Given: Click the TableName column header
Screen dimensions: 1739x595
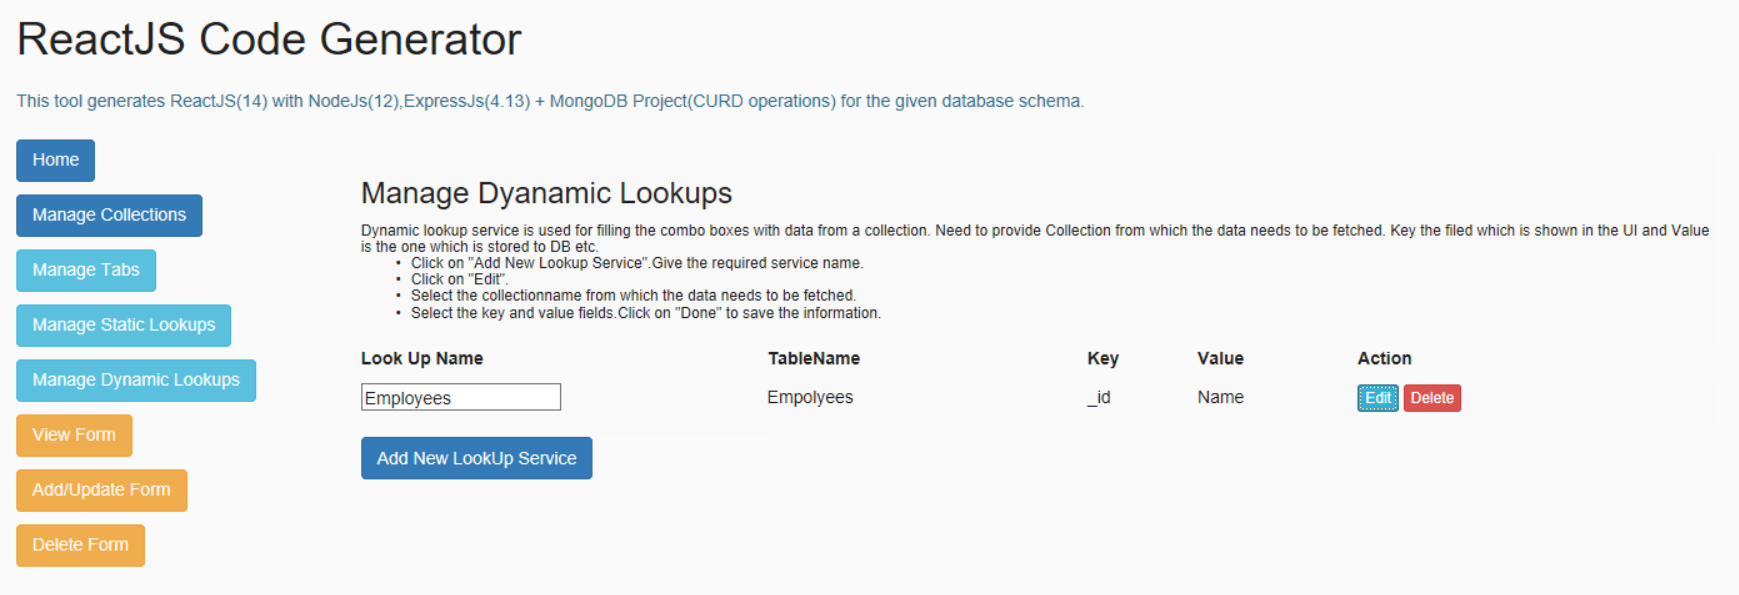Looking at the screenshot, I should tap(814, 358).
